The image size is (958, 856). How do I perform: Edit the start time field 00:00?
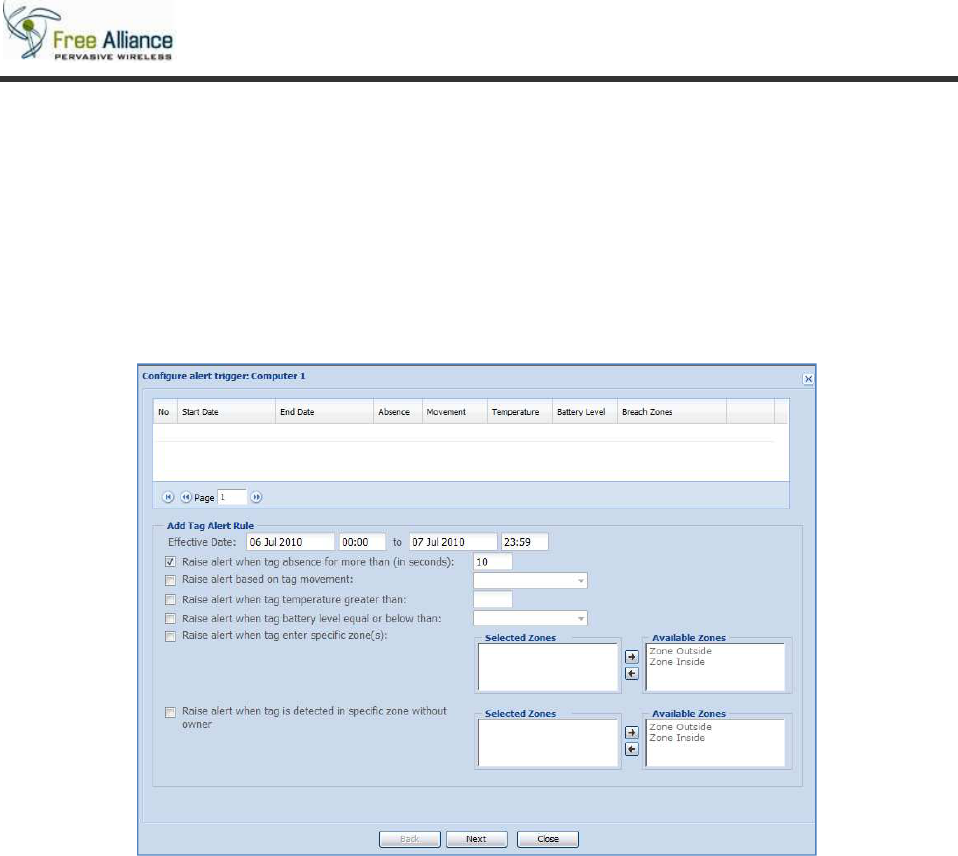362,542
